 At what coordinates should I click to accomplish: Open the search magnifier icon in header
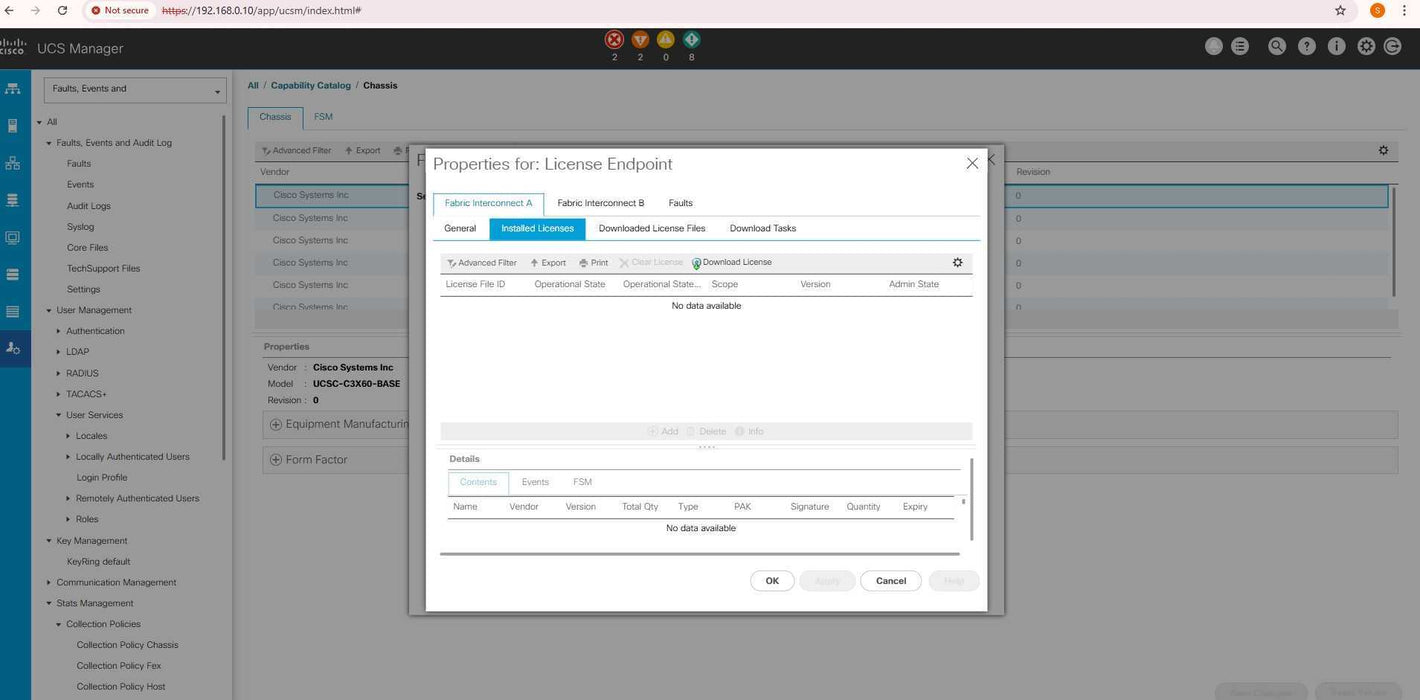pos(1277,46)
